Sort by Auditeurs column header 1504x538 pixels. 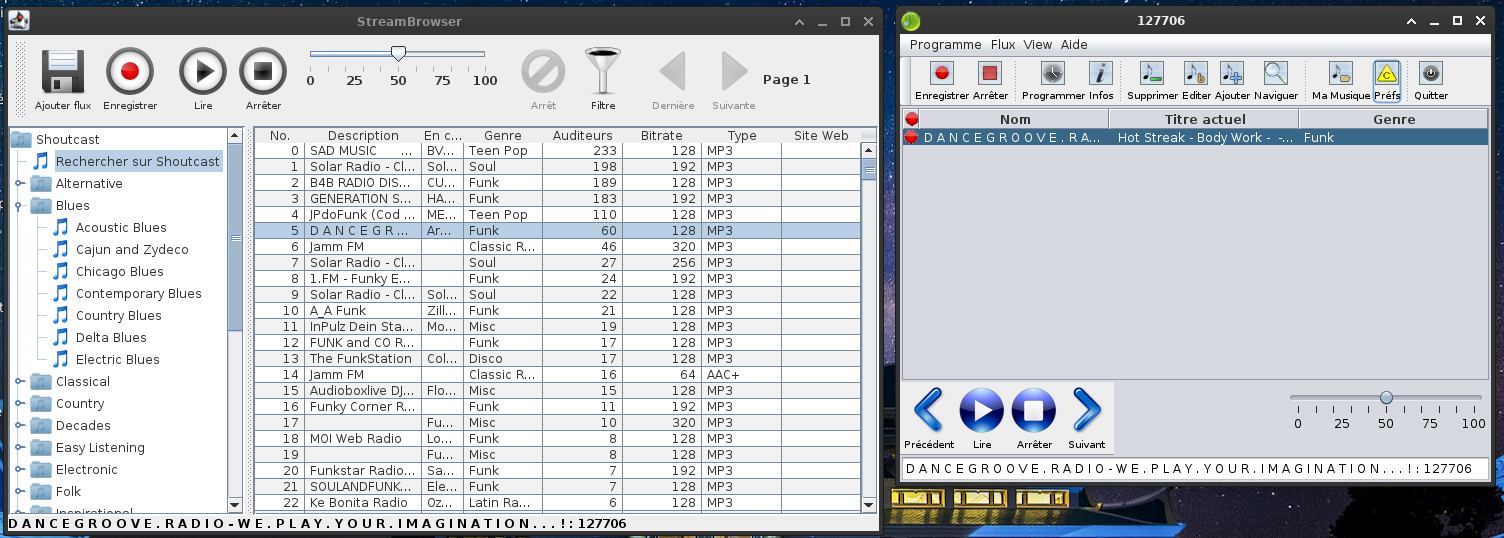[x=583, y=136]
